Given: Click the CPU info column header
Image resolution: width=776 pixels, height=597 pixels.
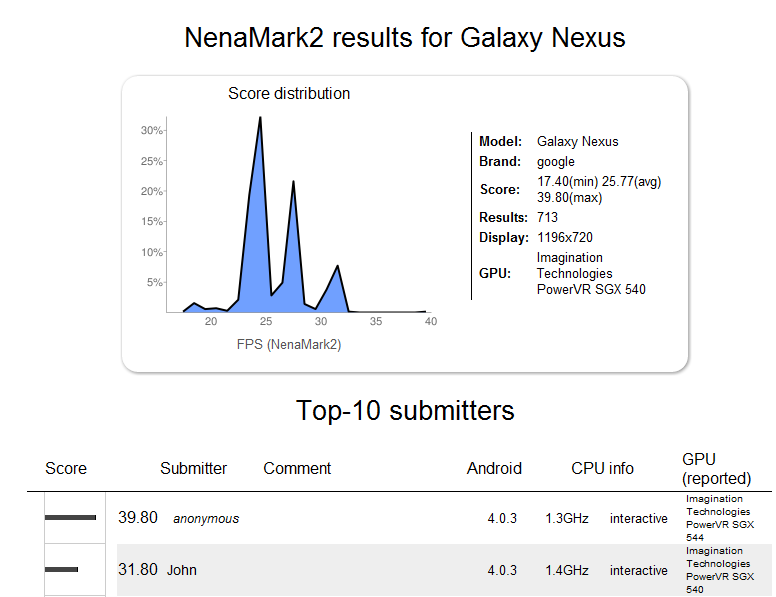Looking at the screenshot, I should pyautogui.click(x=602, y=468).
